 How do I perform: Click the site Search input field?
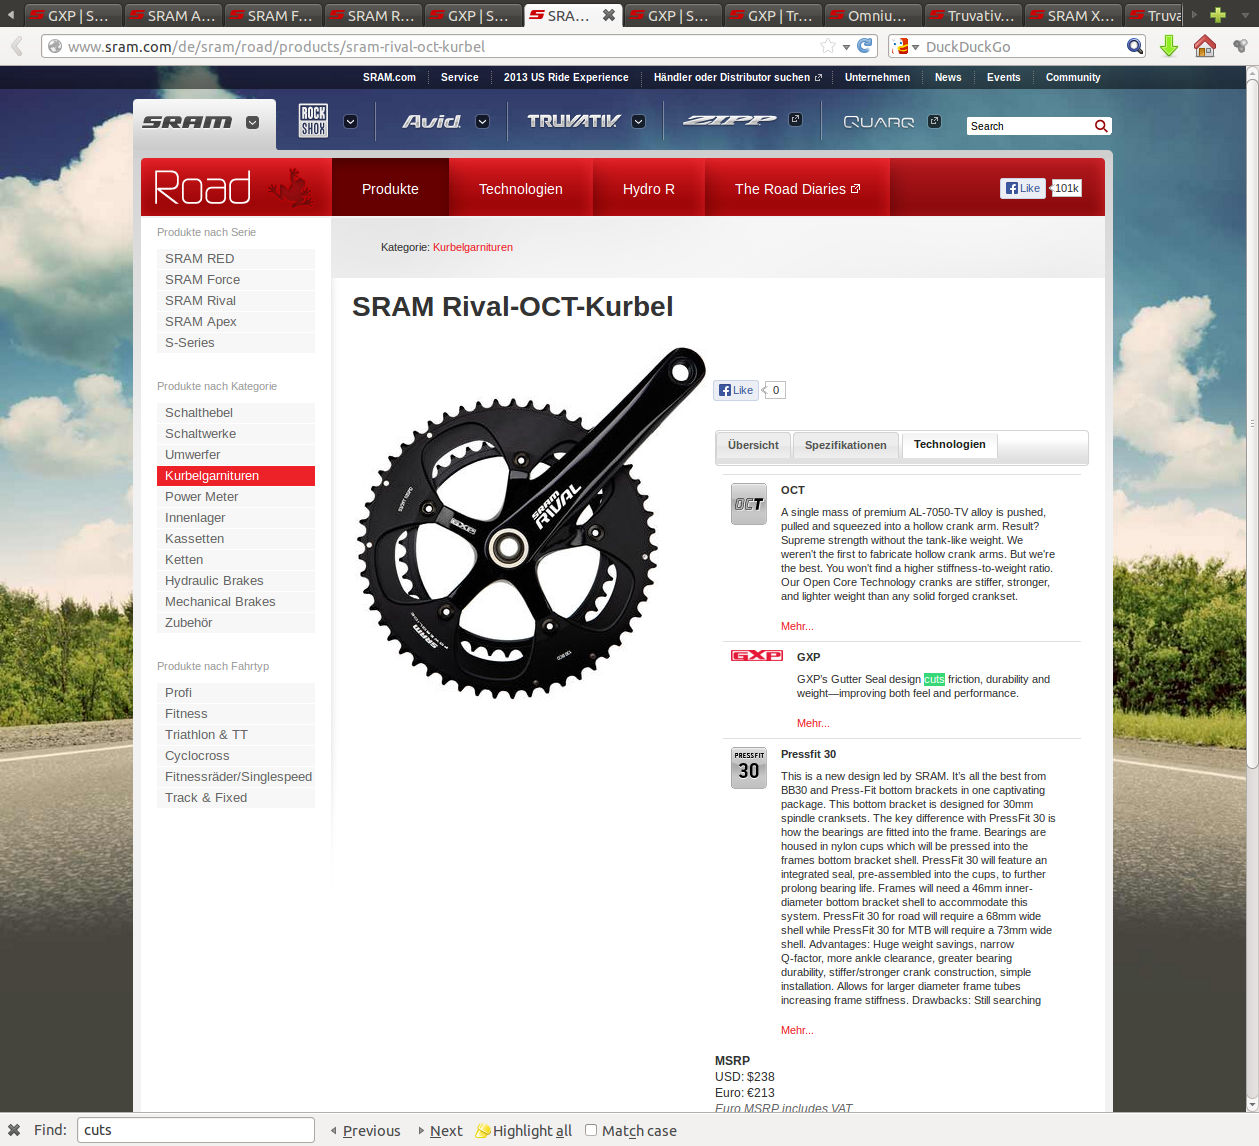(1029, 126)
